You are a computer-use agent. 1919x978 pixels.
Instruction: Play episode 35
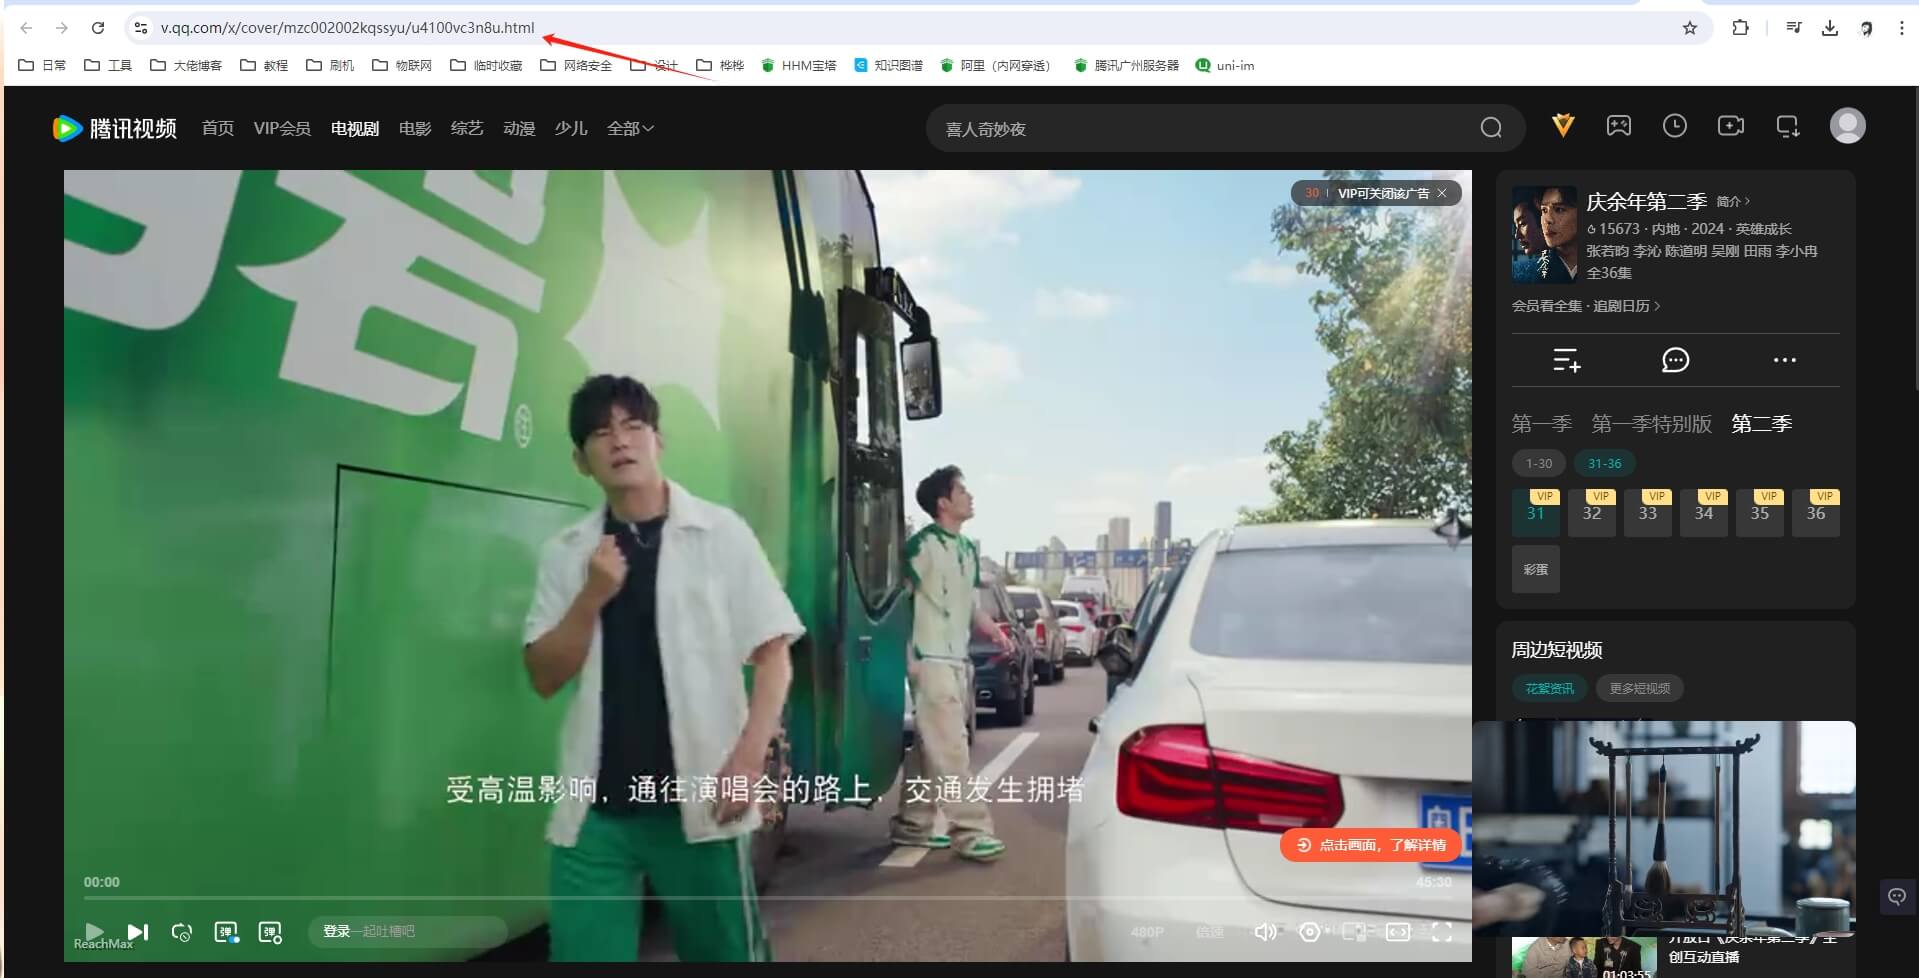[x=1760, y=513]
